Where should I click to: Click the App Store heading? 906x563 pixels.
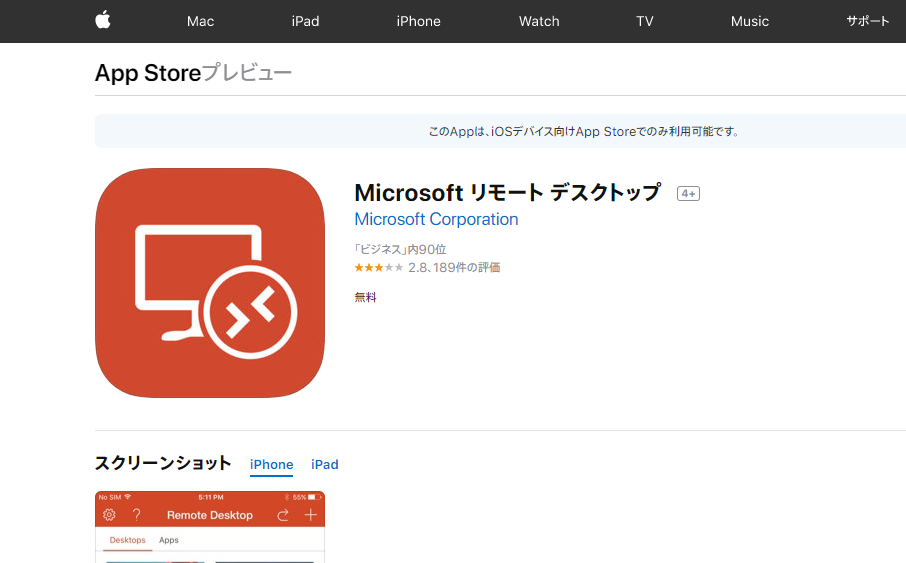(148, 73)
